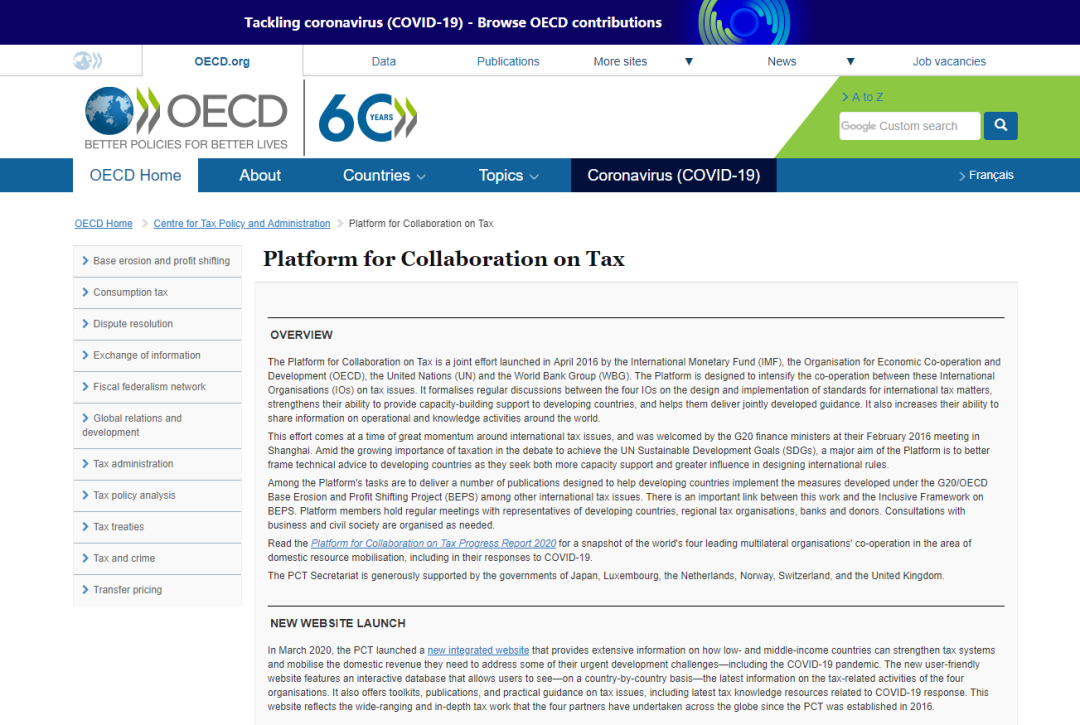Click the Google Custom search field
This screenshot has width=1080, height=725.
click(x=909, y=126)
